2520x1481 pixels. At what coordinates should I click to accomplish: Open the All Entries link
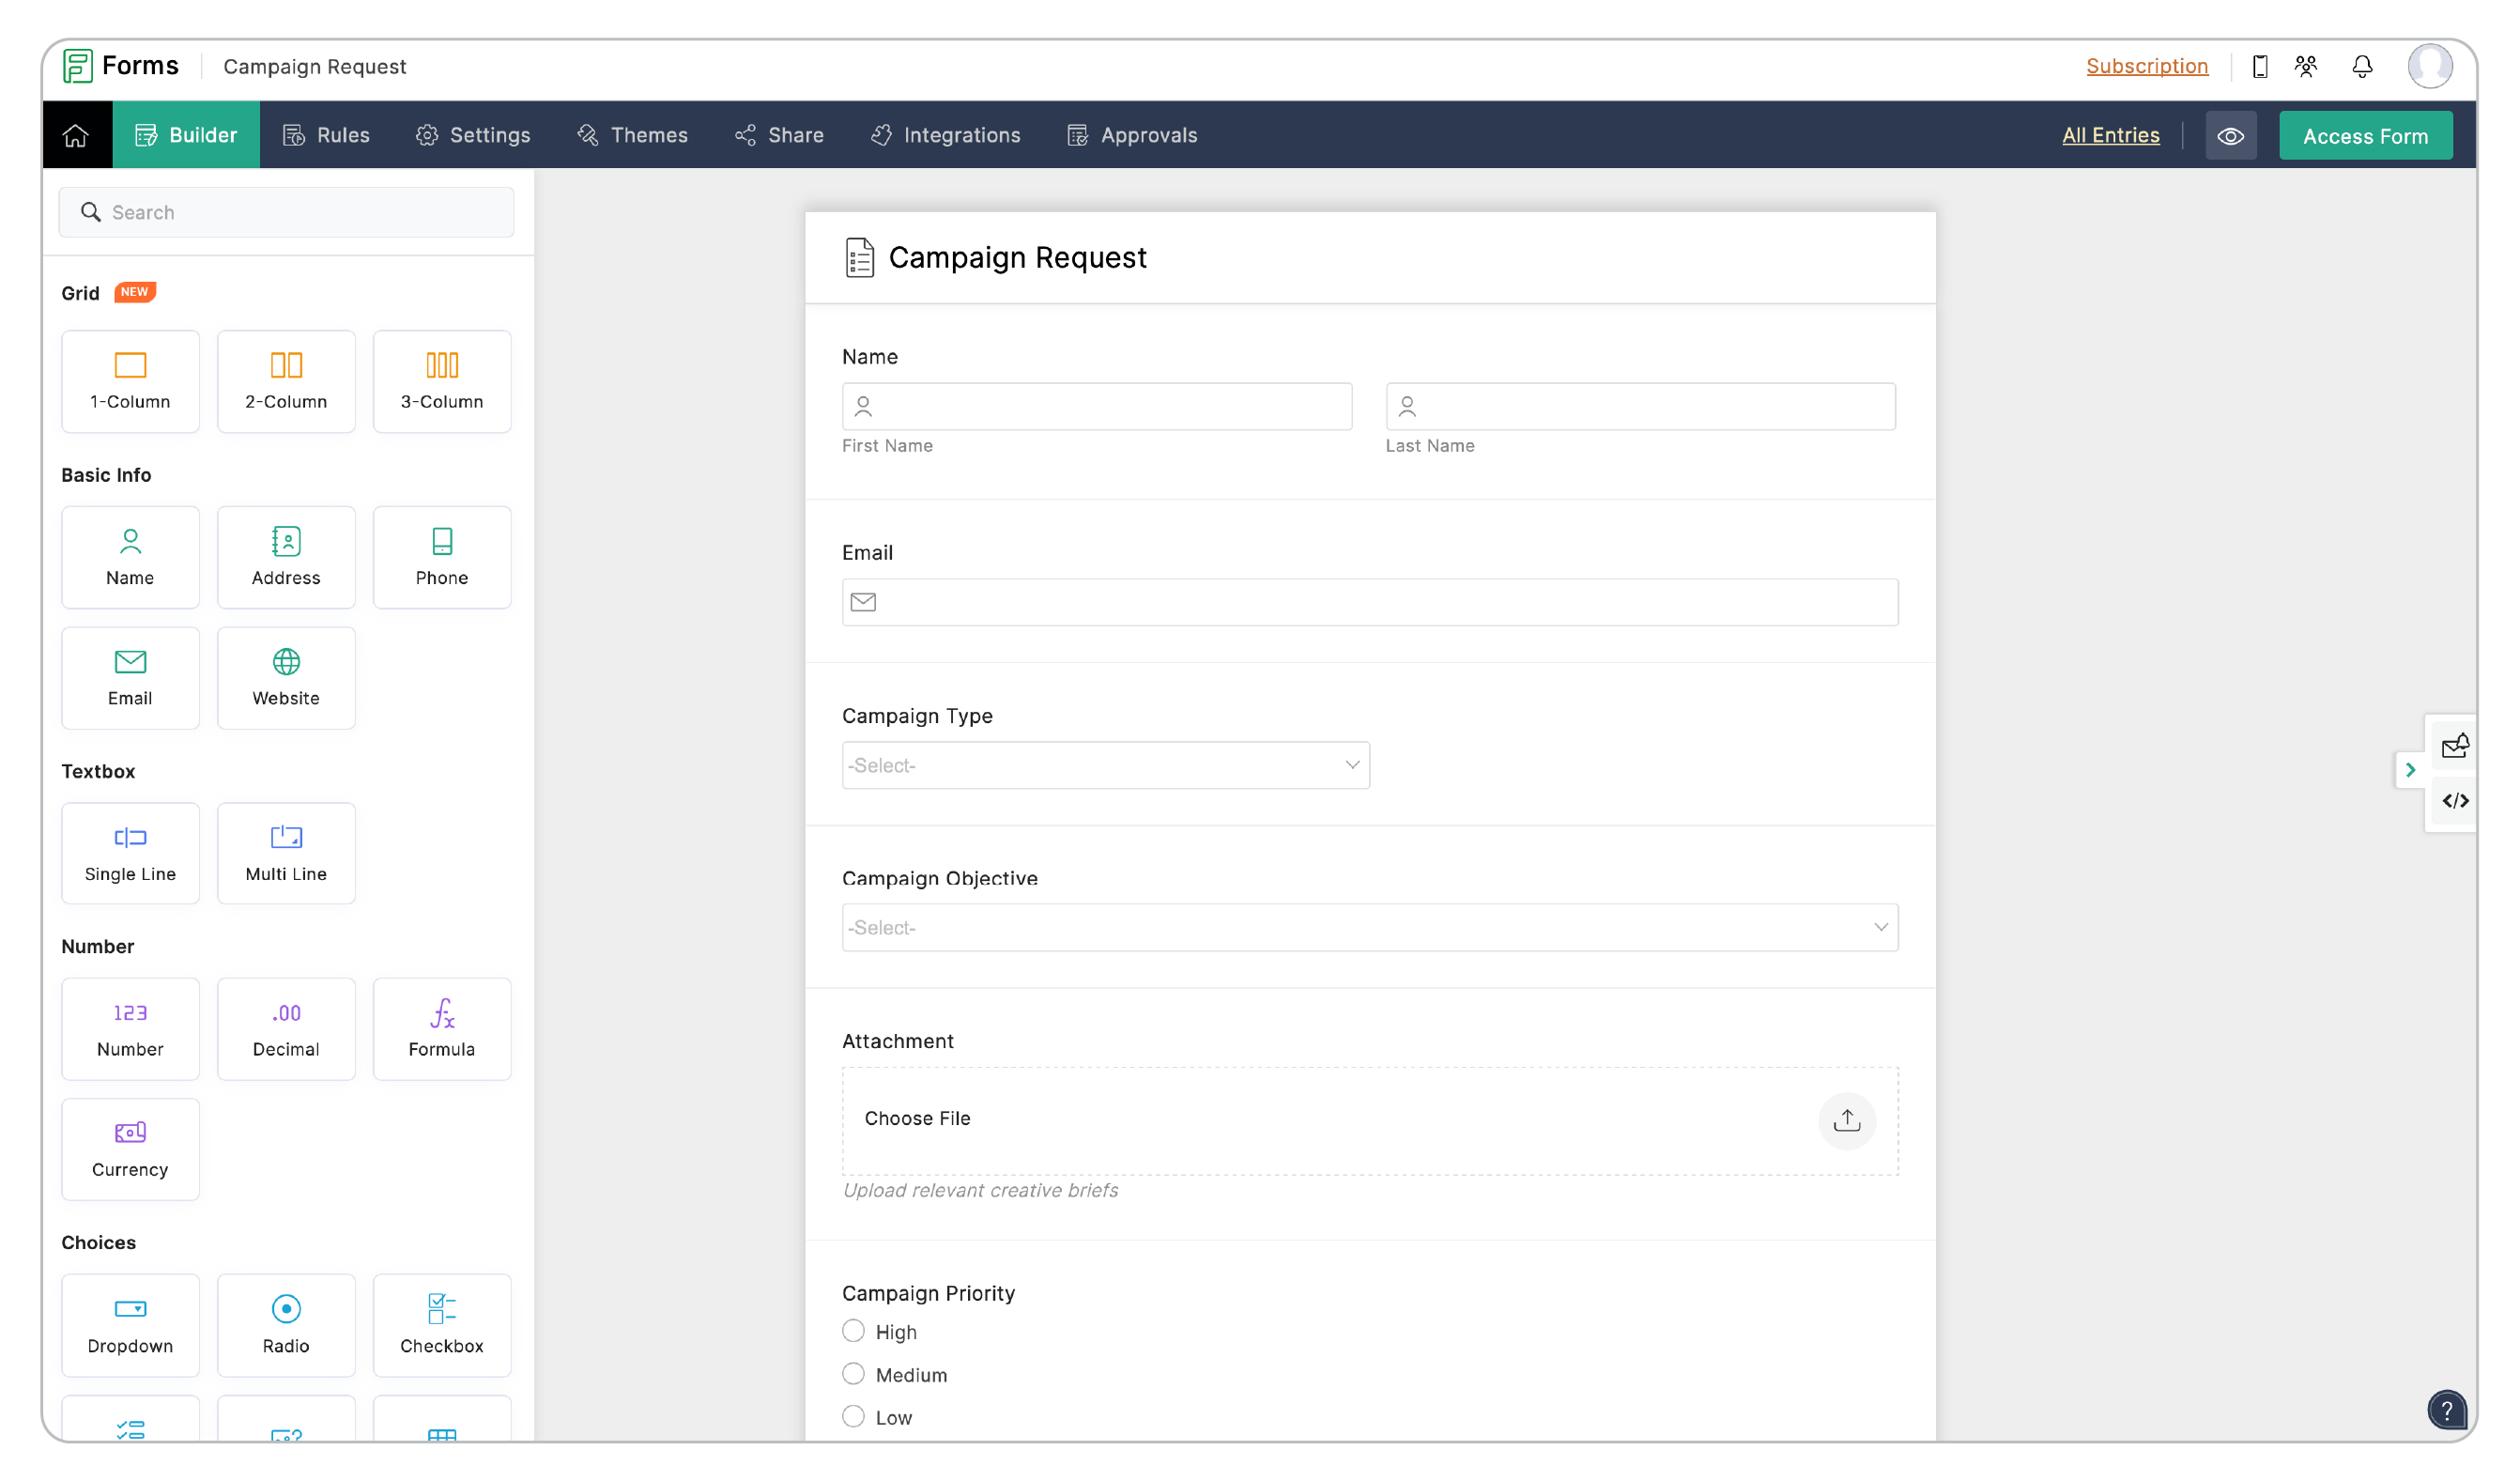click(x=2110, y=135)
